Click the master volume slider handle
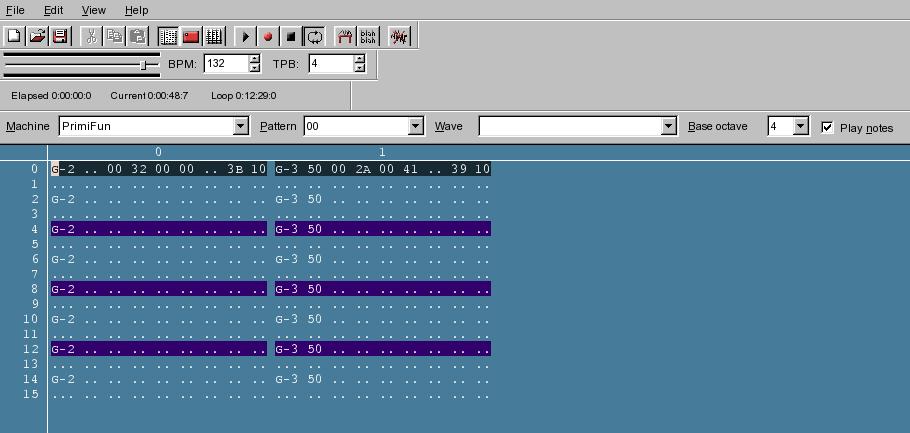910x433 pixels. (143, 65)
